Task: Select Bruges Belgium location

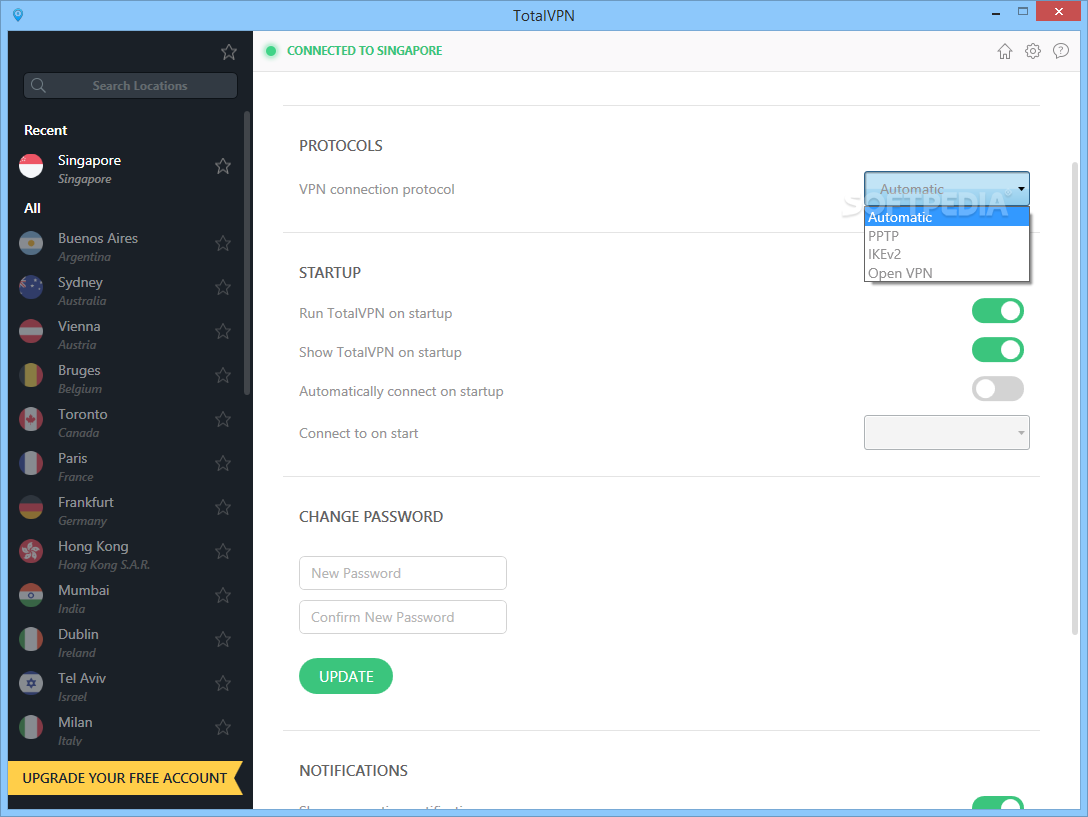Action: click(x=125, y=378)
